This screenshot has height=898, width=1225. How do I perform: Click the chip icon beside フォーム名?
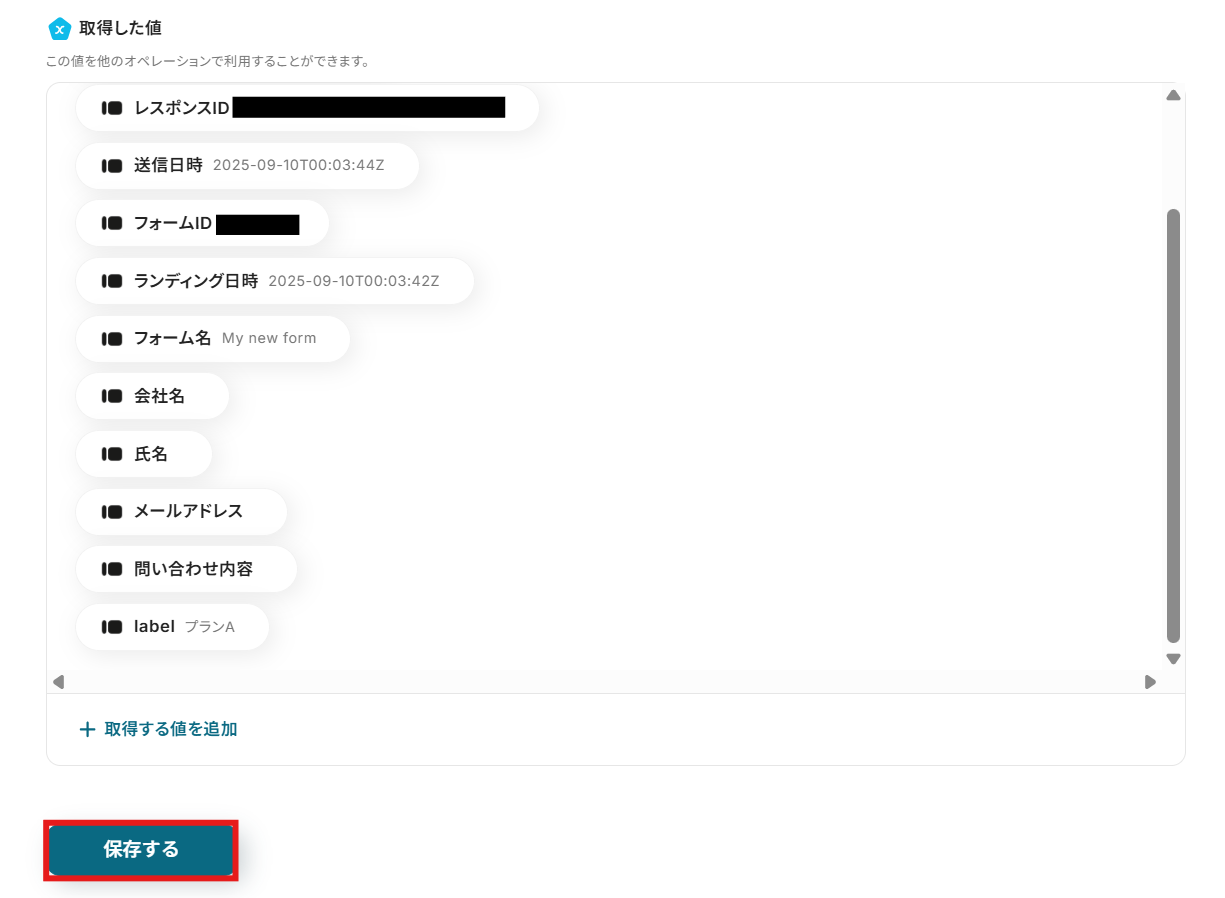112,339
